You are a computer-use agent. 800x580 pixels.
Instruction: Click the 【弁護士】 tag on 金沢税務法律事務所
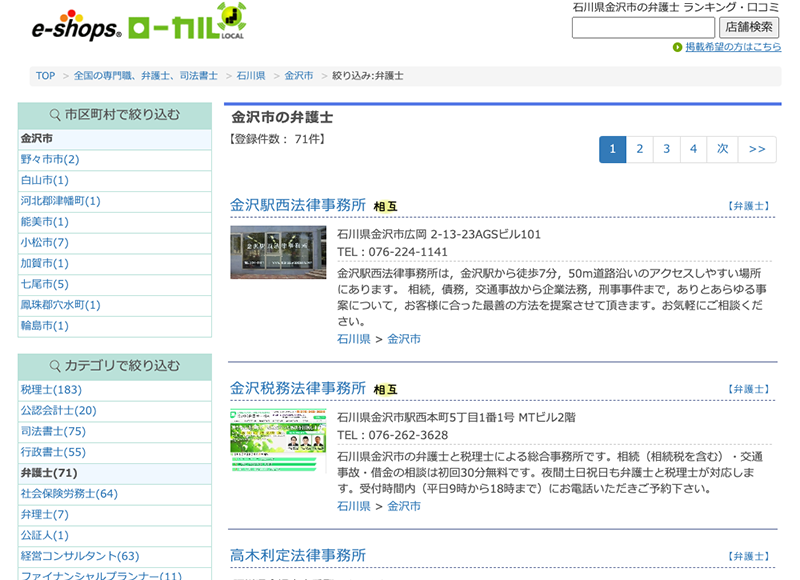click(x=748, y=390)
